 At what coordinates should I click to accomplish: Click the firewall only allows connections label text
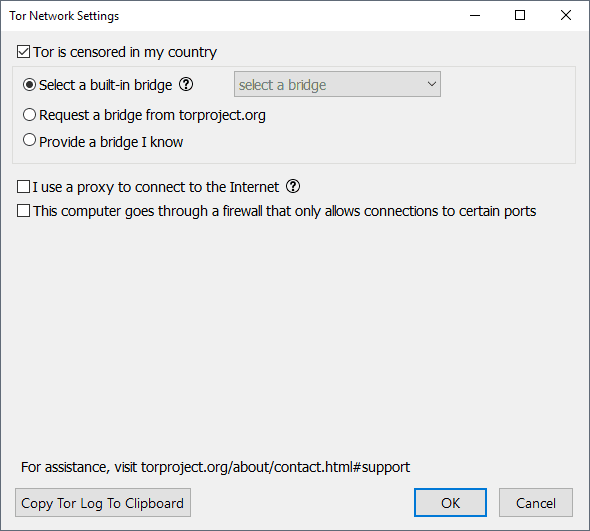(x=284, y=211)
